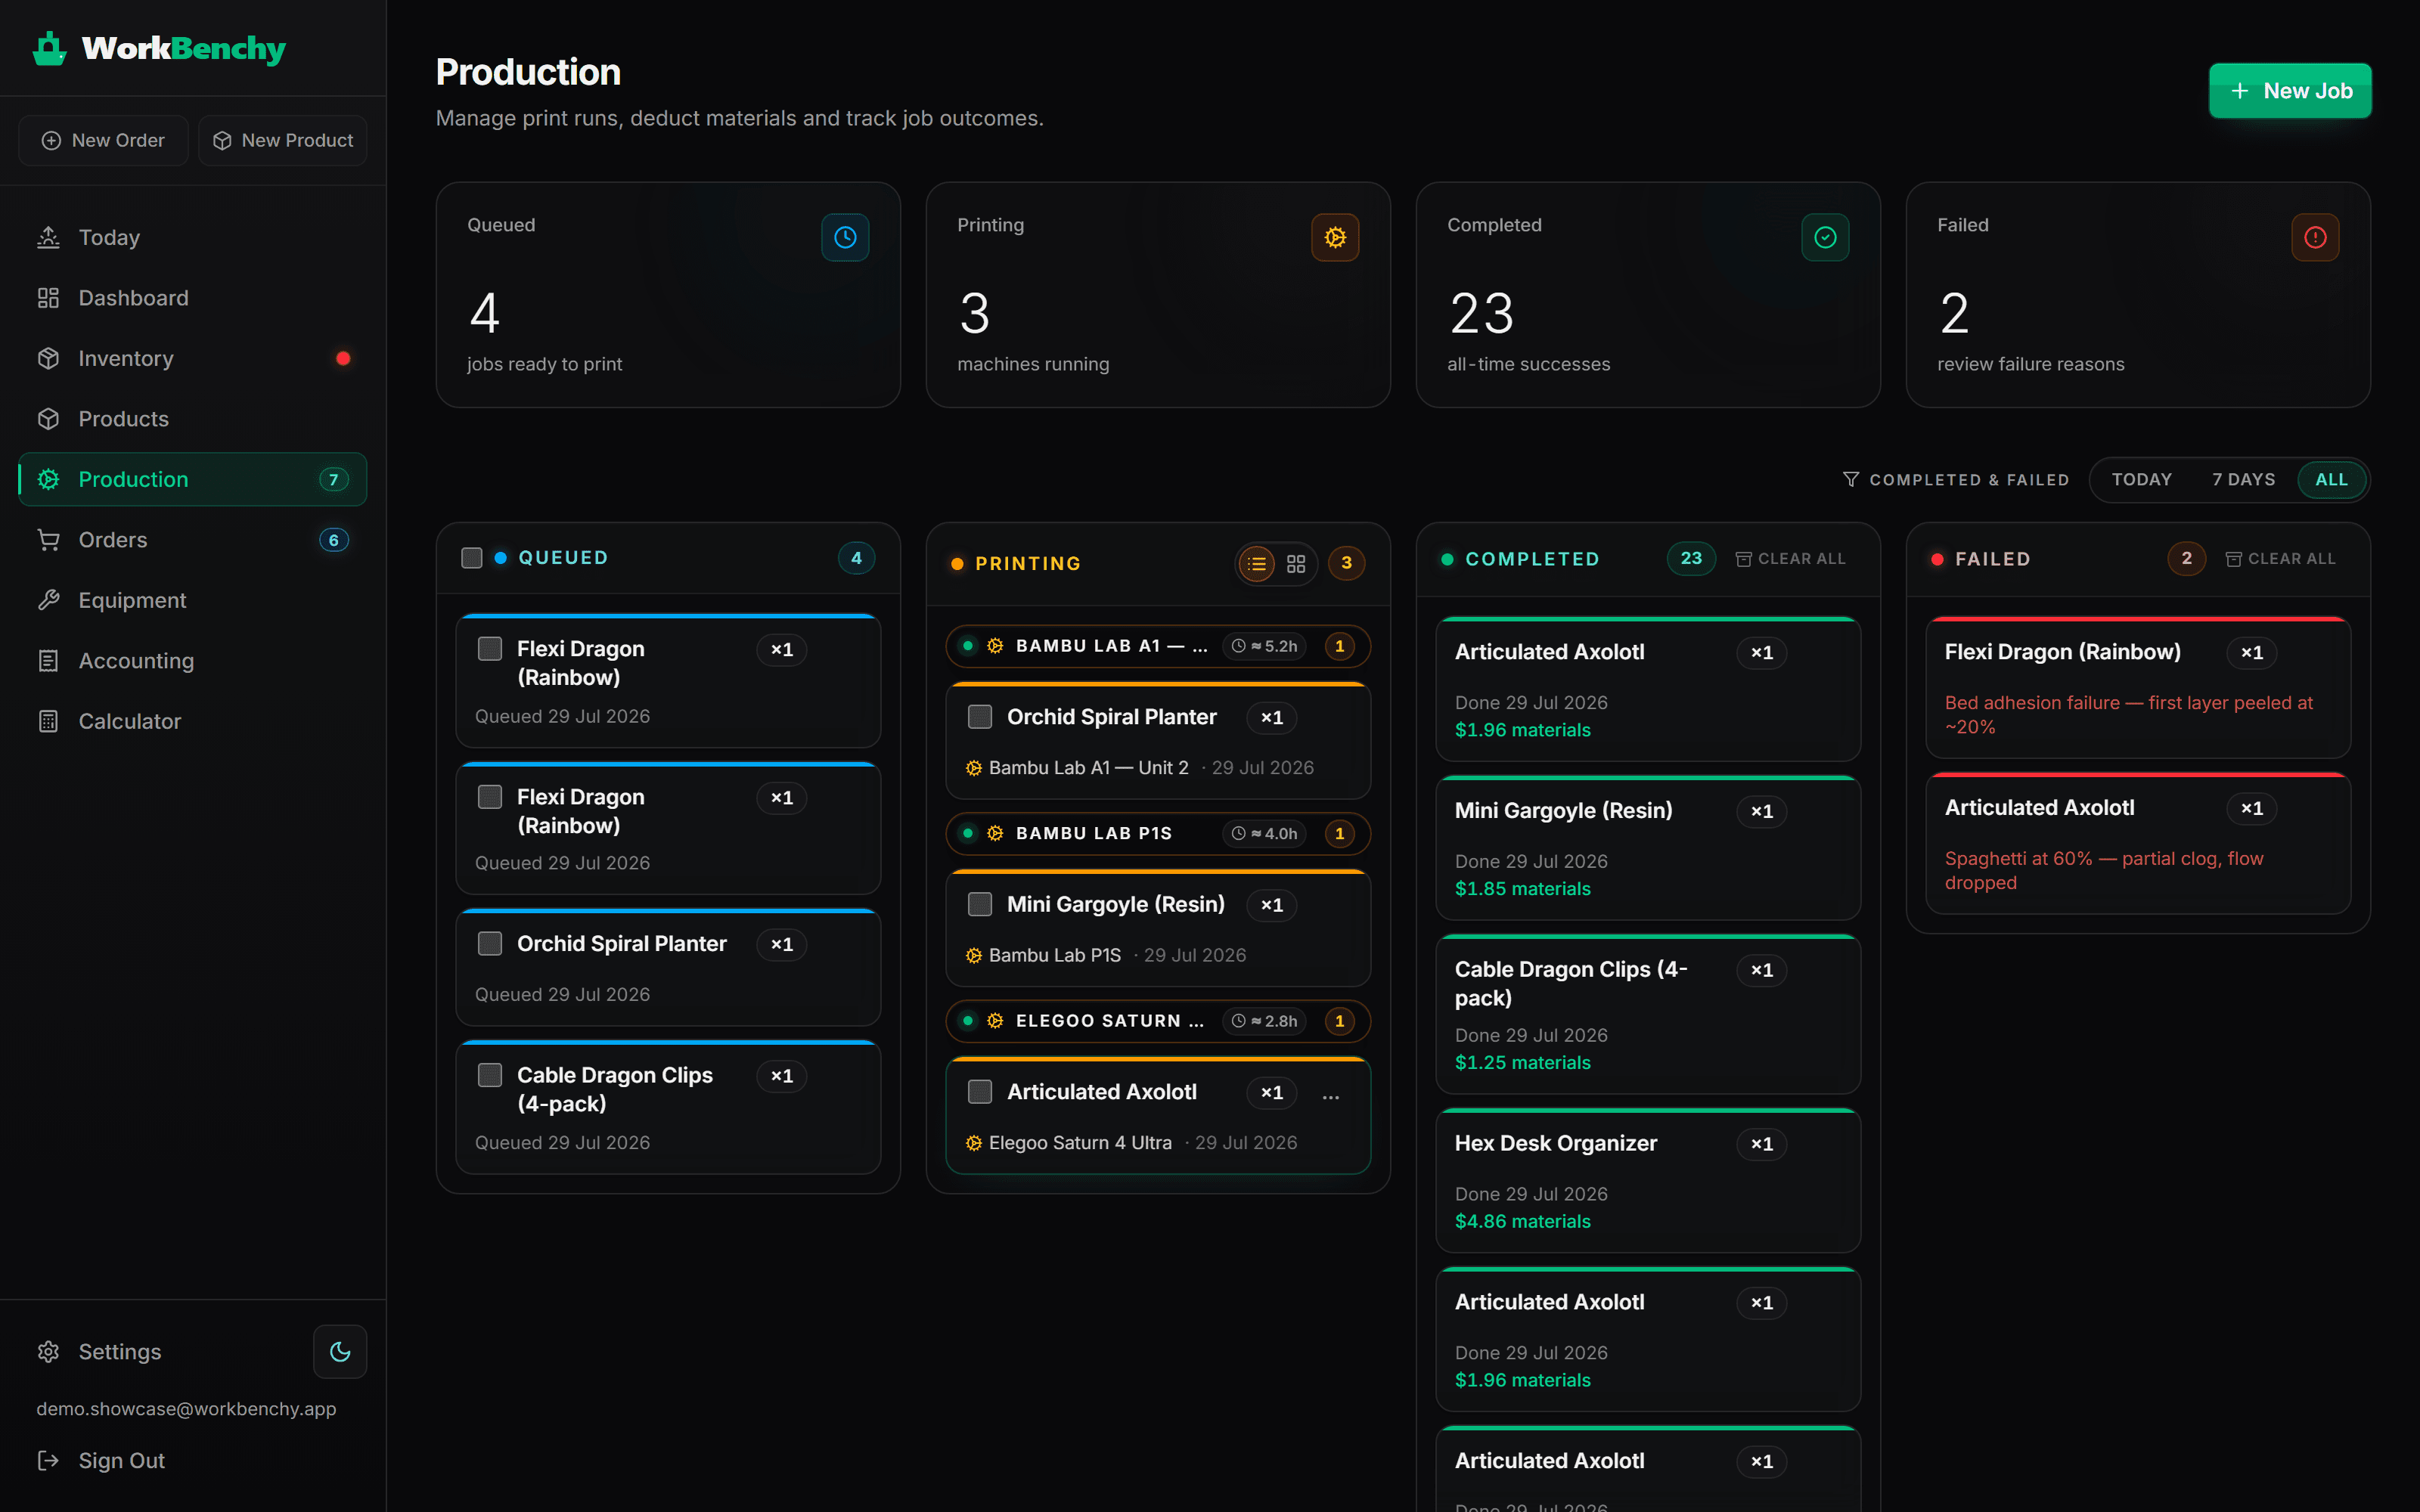
Task: Click the Calculator icon in sidebar
Action: click(48, 721)
